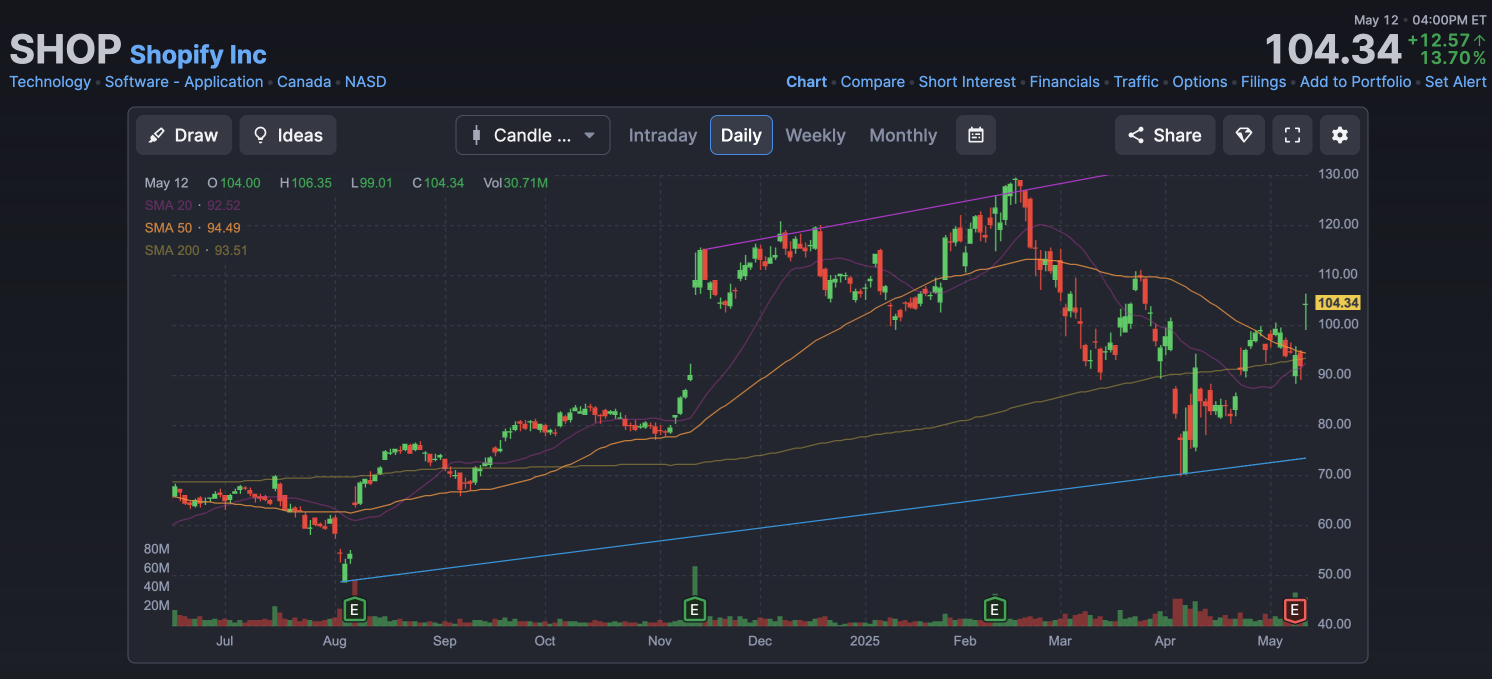Screen dimensions: 1492x679
Task: Click the 2025 date axis label
Action: click(x=864, y=641)
